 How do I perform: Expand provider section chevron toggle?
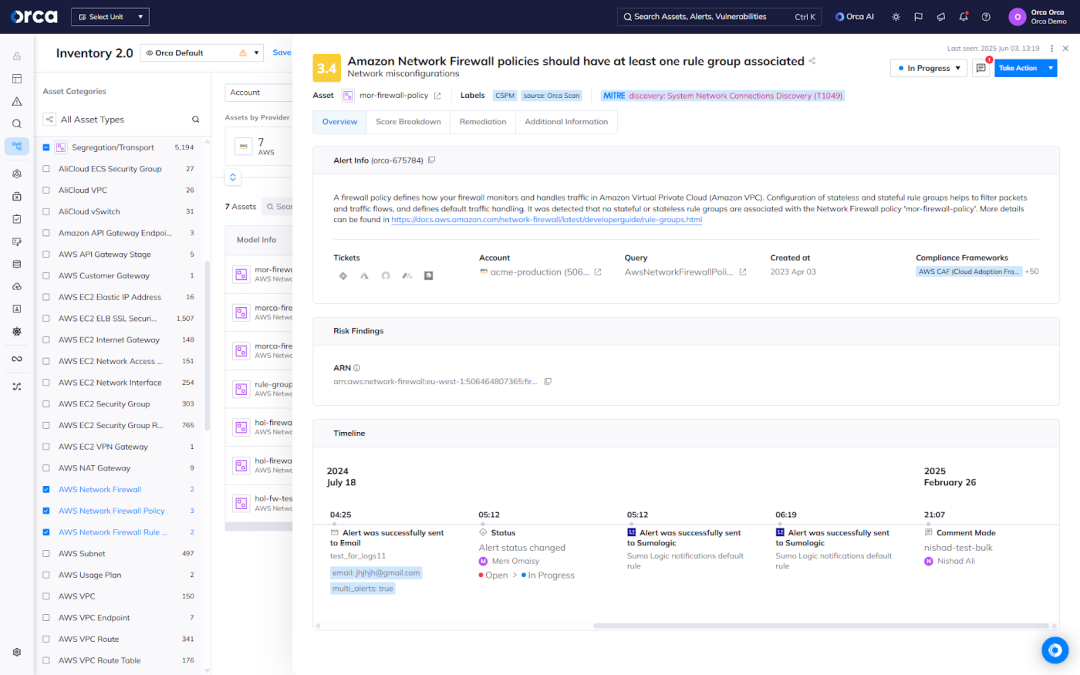point(233,178)
